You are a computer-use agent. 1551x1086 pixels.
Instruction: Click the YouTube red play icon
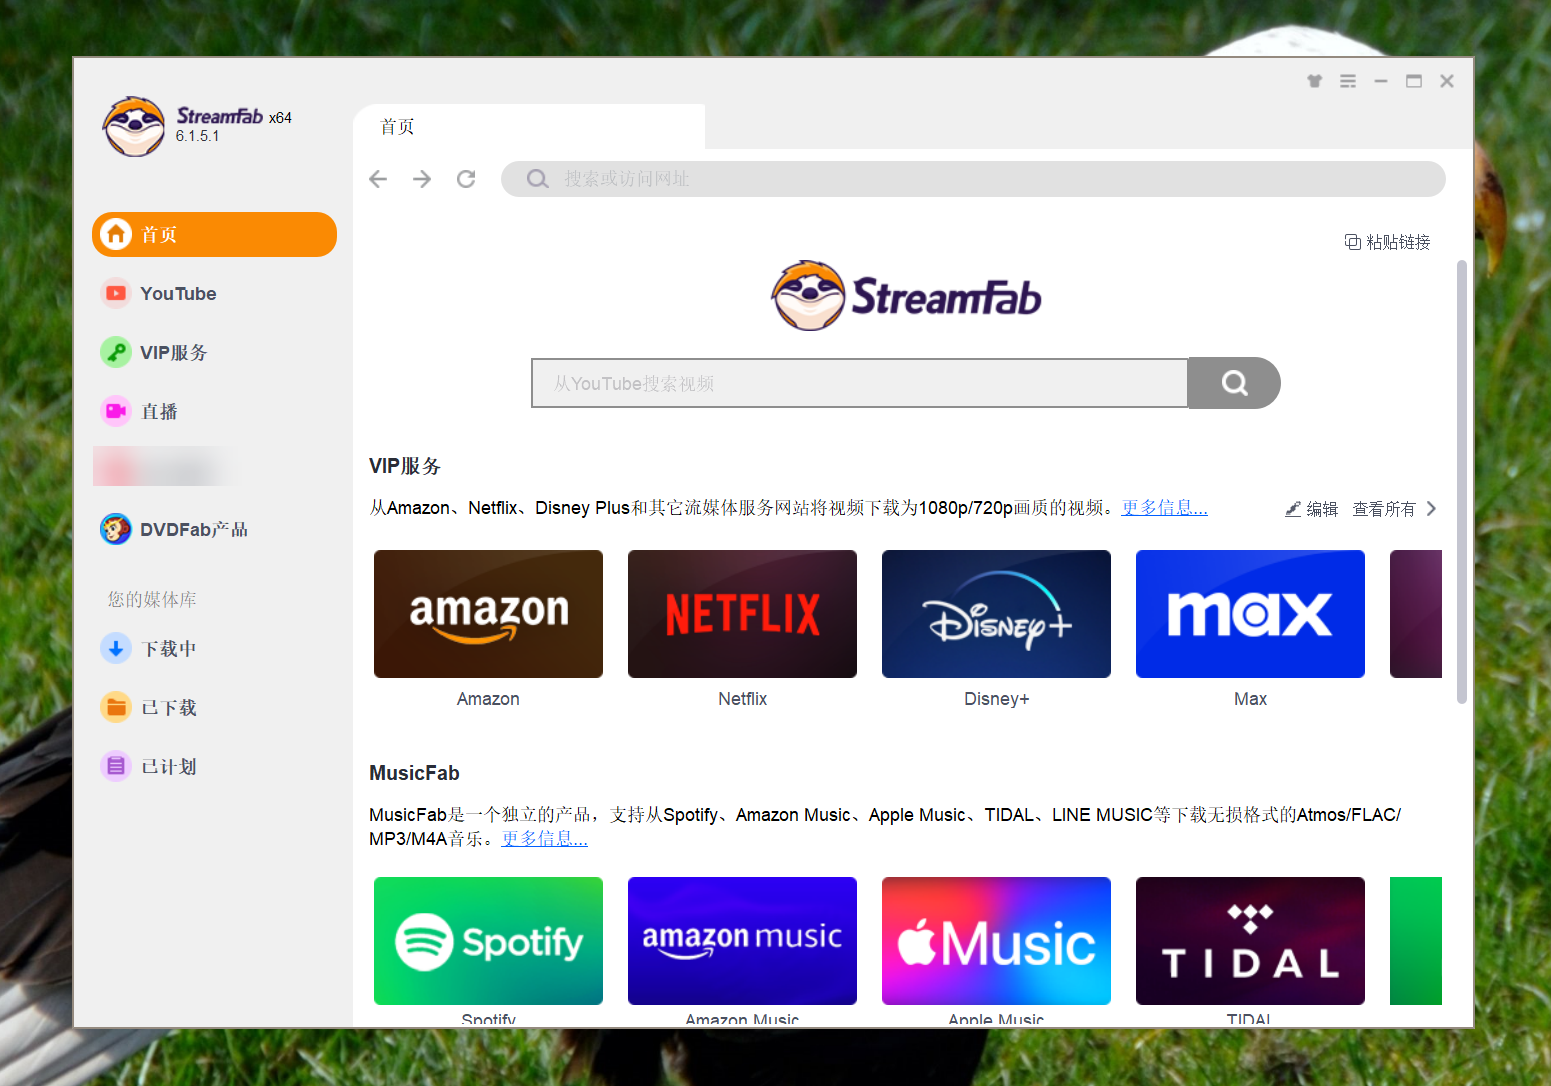pyautogui.click(x=116, y=293)
